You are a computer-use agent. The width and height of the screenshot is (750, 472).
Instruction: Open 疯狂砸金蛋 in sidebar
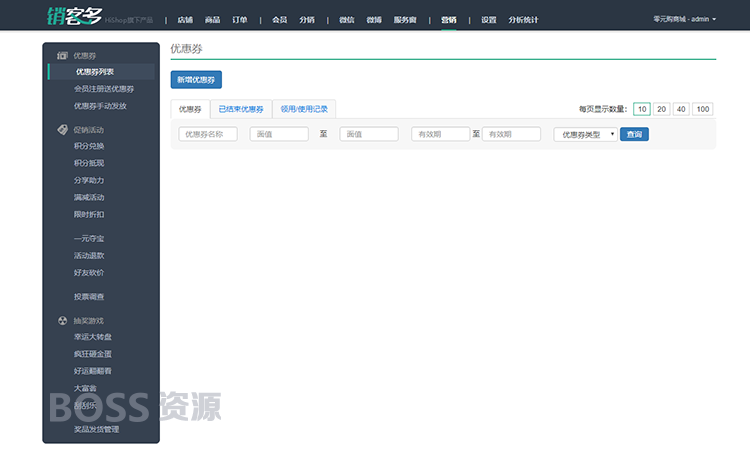93,354
